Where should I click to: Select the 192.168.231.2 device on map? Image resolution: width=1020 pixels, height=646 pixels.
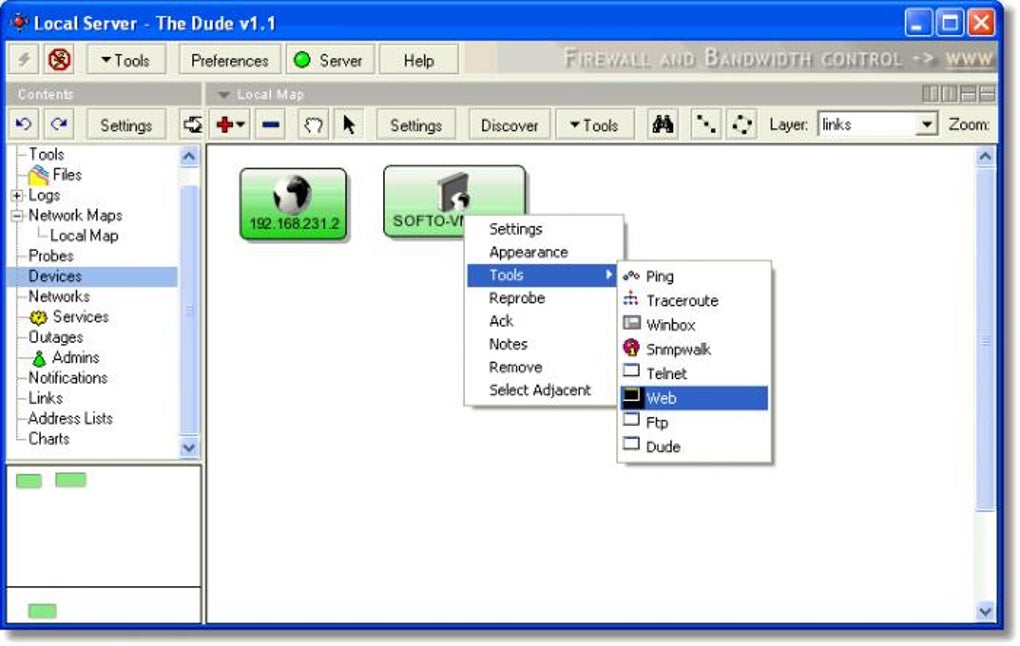click(293, 204)
